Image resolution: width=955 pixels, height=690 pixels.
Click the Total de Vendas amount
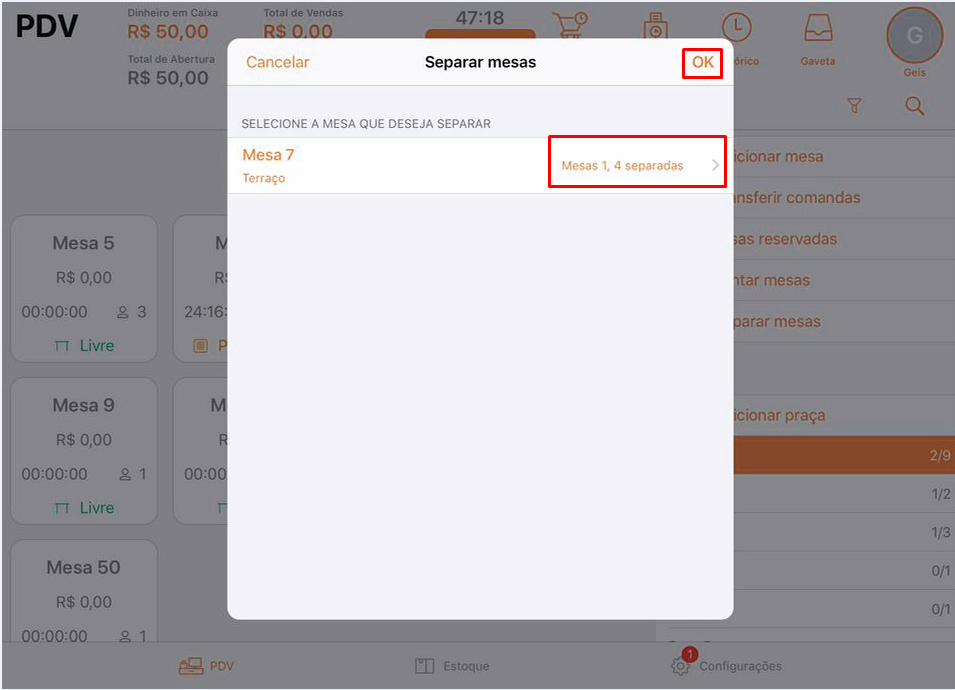[298, 31]
